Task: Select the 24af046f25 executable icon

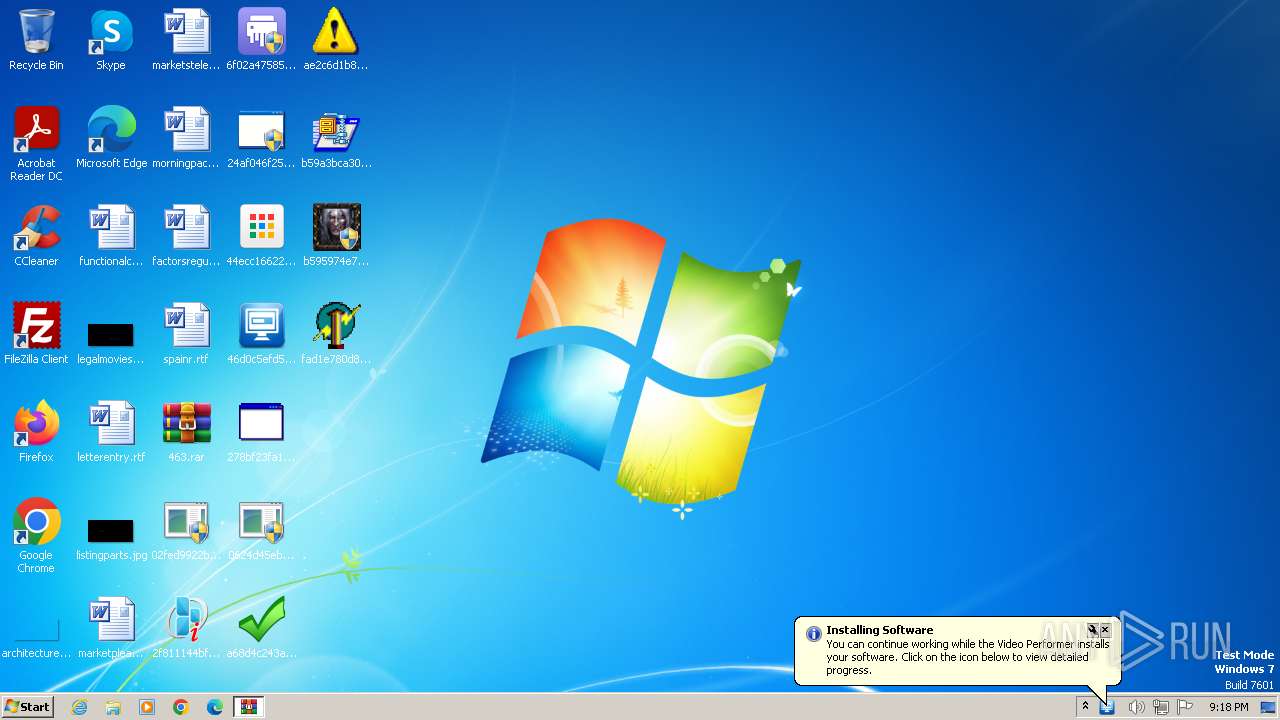Action: pyautogui.click(x=261, y=138)
